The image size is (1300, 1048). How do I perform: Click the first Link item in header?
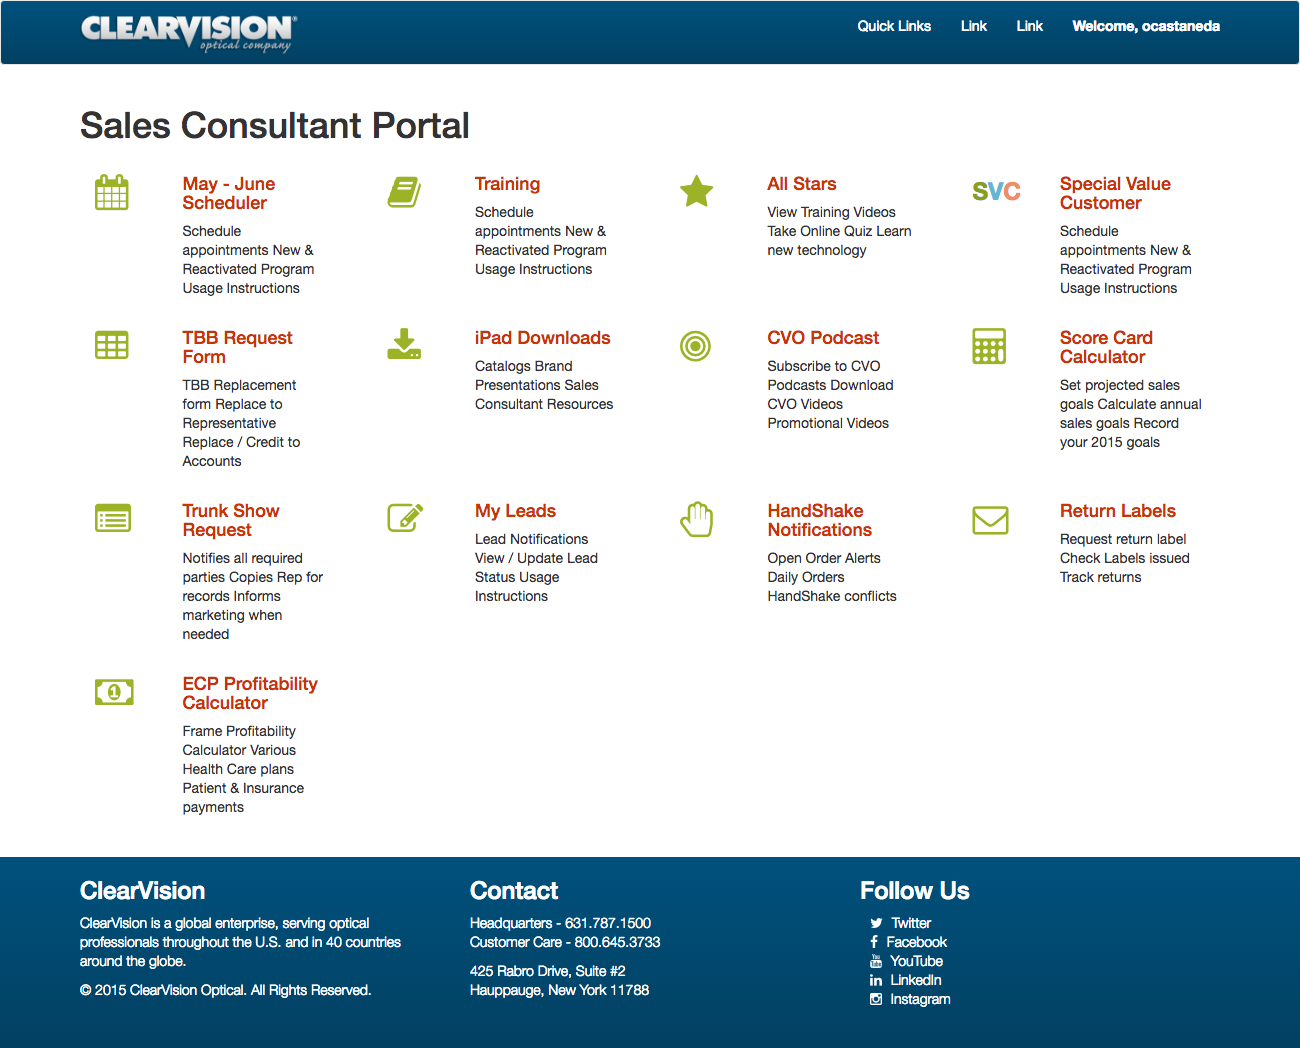pos(974,26)
